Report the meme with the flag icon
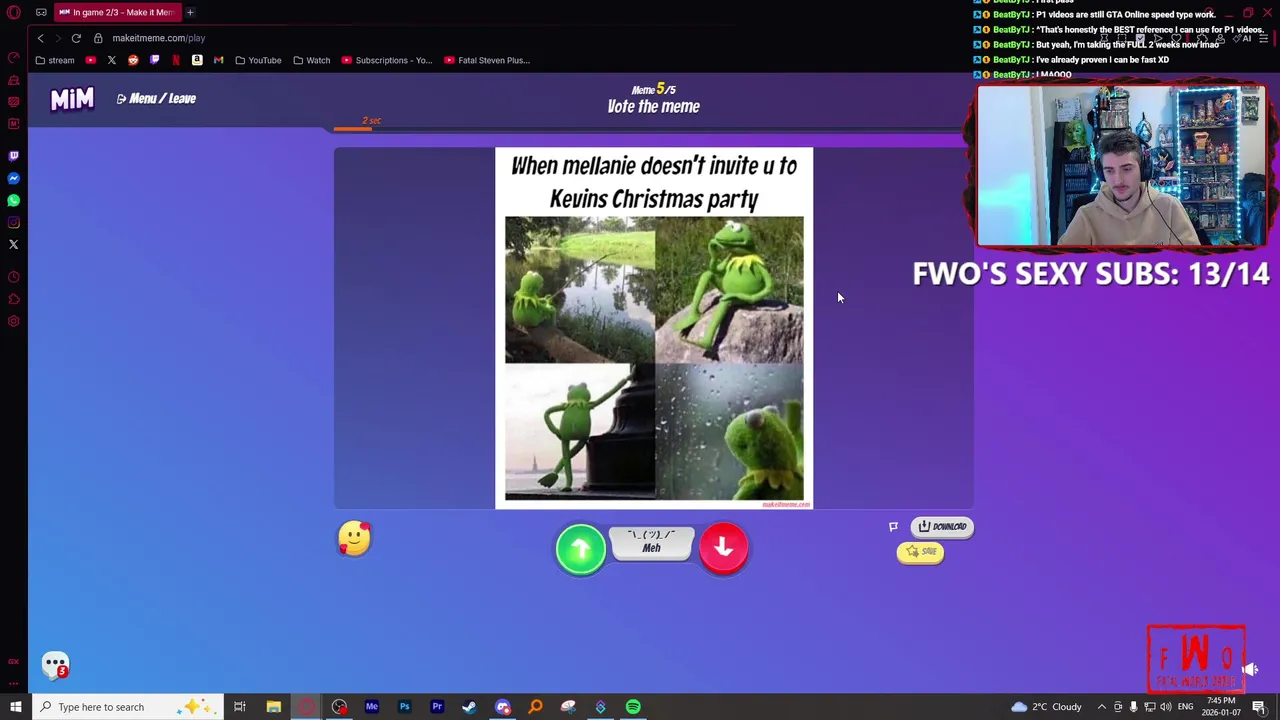This screenshot has height=720, width=1280. 893,527
